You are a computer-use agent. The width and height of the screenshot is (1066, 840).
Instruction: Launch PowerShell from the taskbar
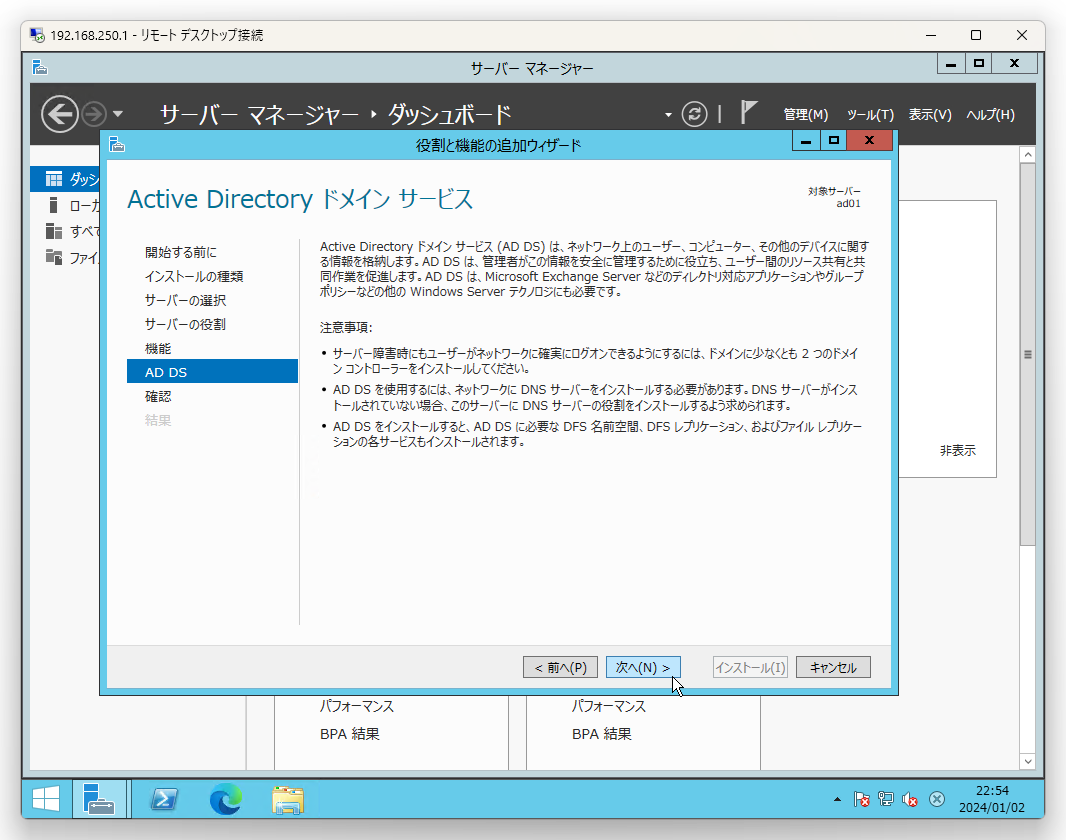pyautogui.click(x=164, y=799)
